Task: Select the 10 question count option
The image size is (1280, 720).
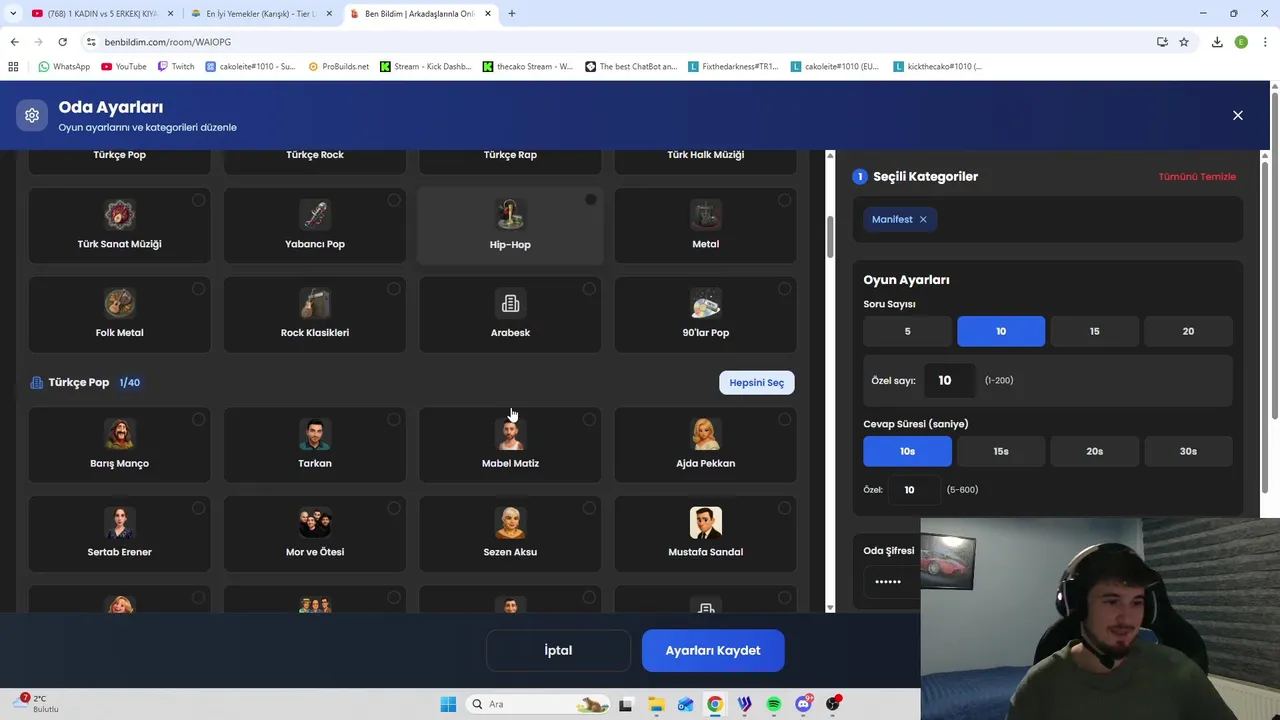Action: 1001,331
